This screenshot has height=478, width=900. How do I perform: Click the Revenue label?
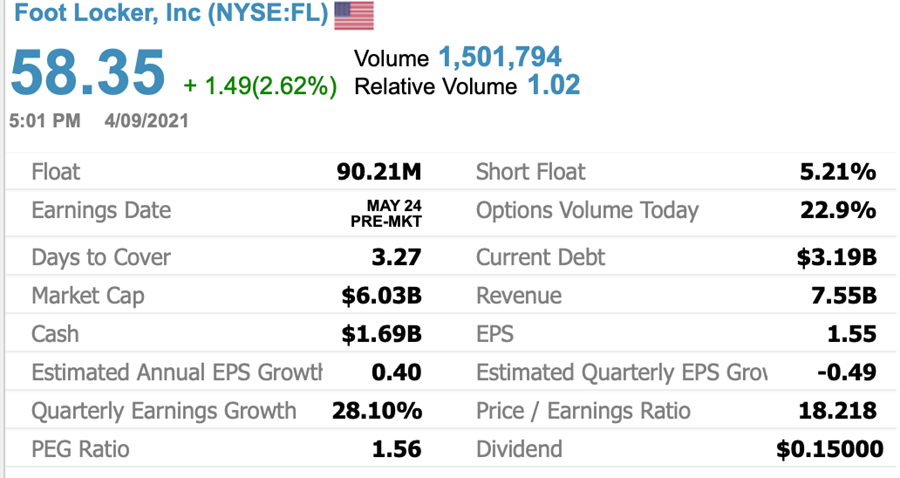pyautogui.click(x=519, y=296)
